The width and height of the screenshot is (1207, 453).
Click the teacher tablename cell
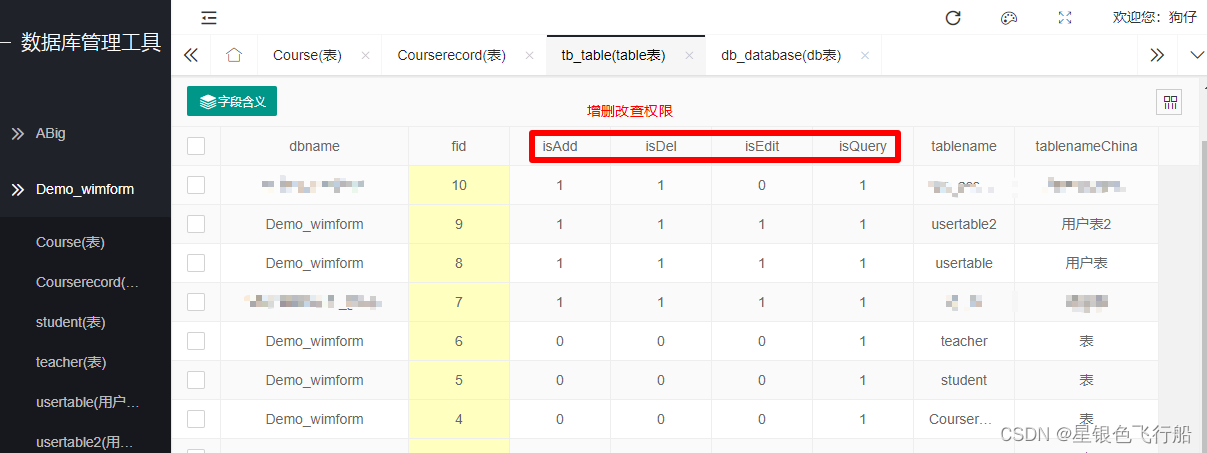click(964, 341)
